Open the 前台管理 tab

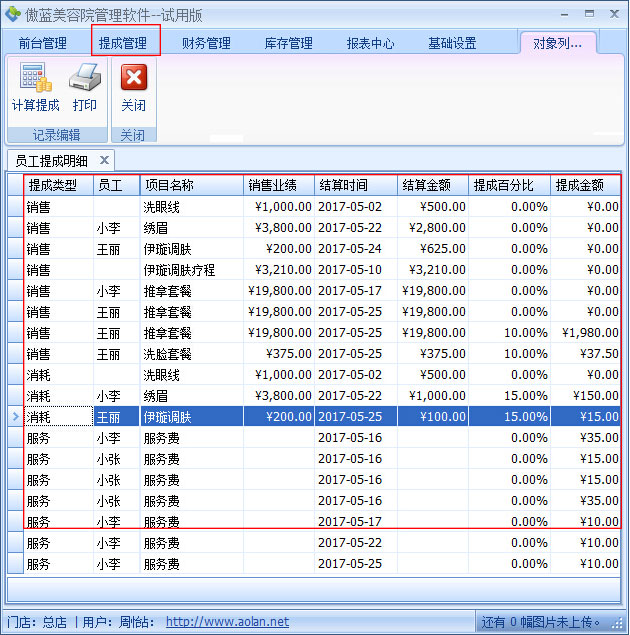point(43,43)
